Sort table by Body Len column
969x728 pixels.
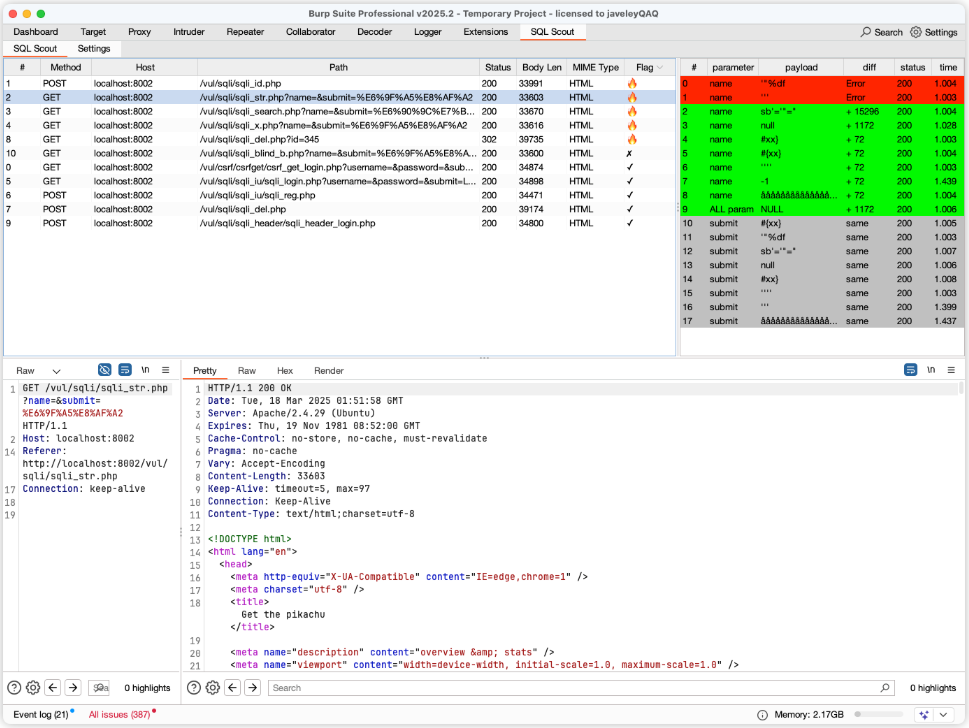pos(541,67)
